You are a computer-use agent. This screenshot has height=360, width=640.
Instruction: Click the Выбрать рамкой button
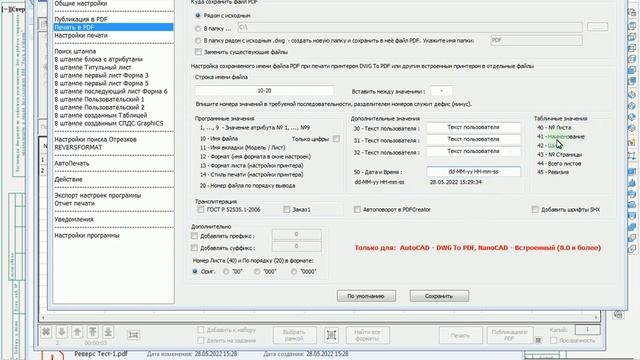(x=294, y=335)
